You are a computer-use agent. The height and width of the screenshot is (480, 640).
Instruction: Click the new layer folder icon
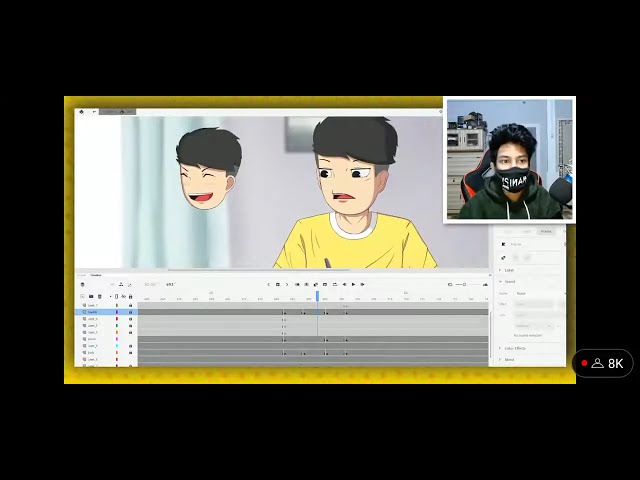point(91,296)
